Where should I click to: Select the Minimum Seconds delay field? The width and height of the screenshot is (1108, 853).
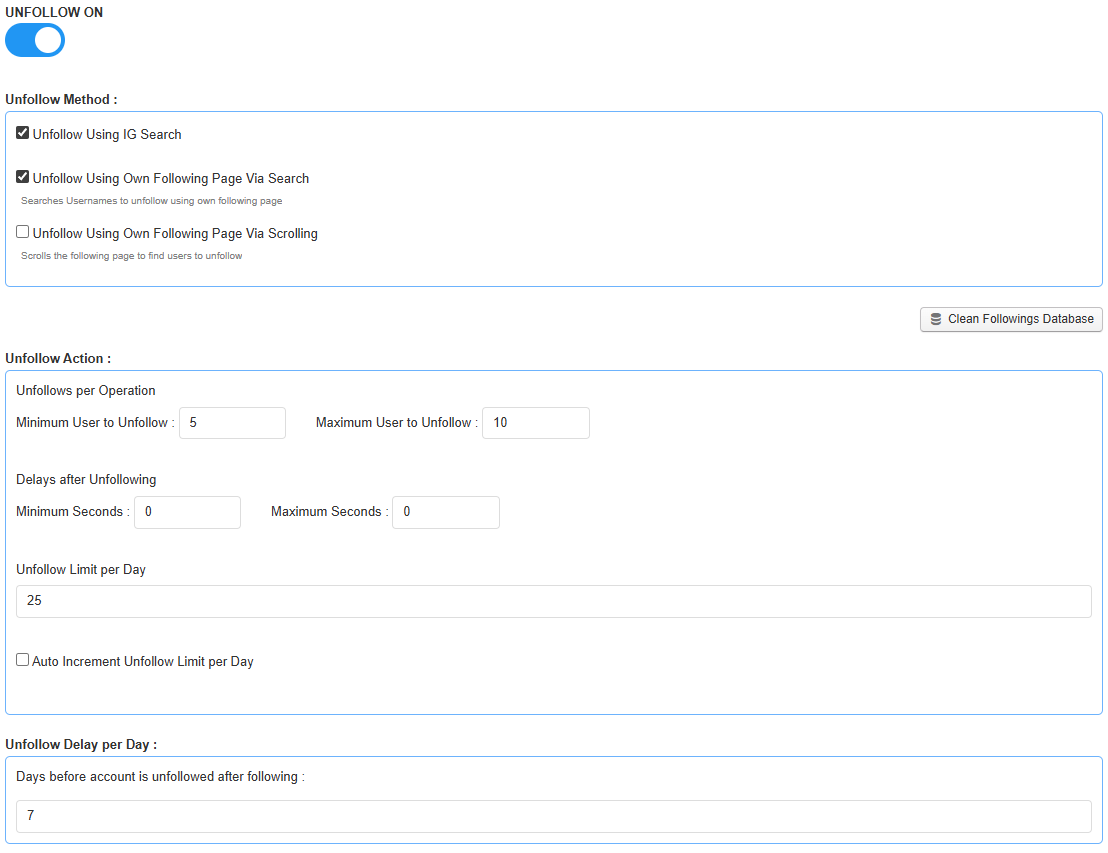click(x=187, y=512)
